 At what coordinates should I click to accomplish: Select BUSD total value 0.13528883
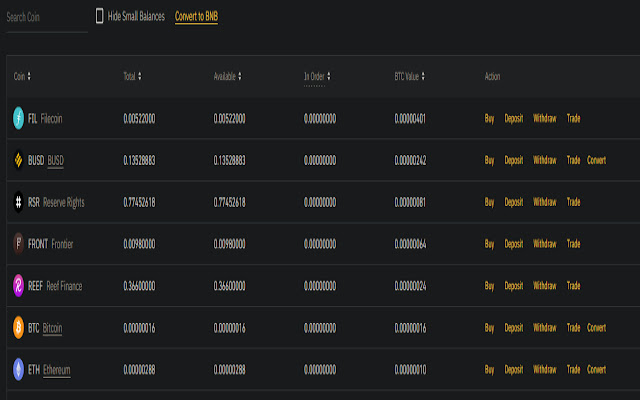pyautogui.click(x=139, y=160)
